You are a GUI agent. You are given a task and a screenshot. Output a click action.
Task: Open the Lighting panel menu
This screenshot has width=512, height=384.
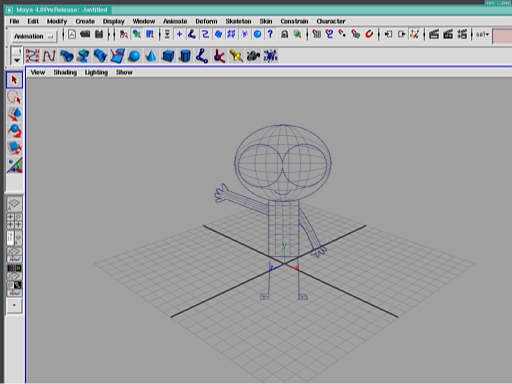96,72
